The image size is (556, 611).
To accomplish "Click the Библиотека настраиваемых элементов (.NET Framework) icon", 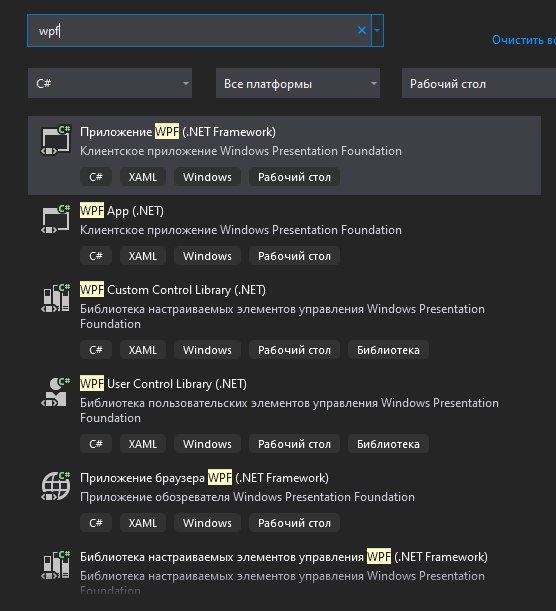I will 56,565.
